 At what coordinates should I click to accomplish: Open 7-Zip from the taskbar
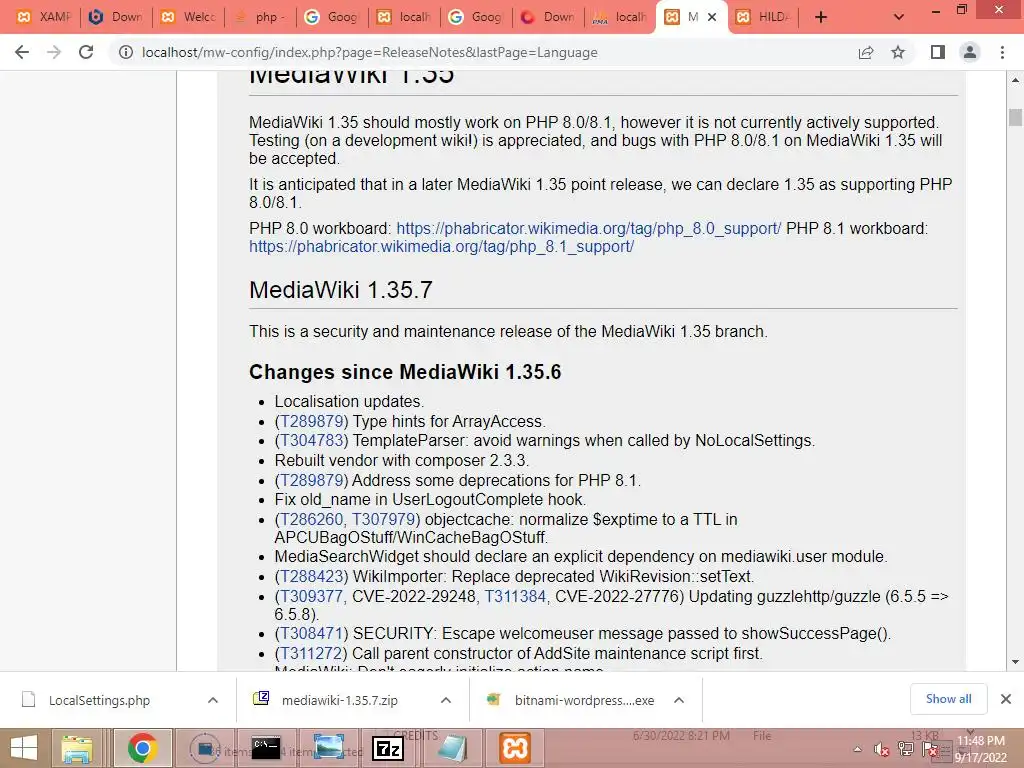(x=388, y=748)
